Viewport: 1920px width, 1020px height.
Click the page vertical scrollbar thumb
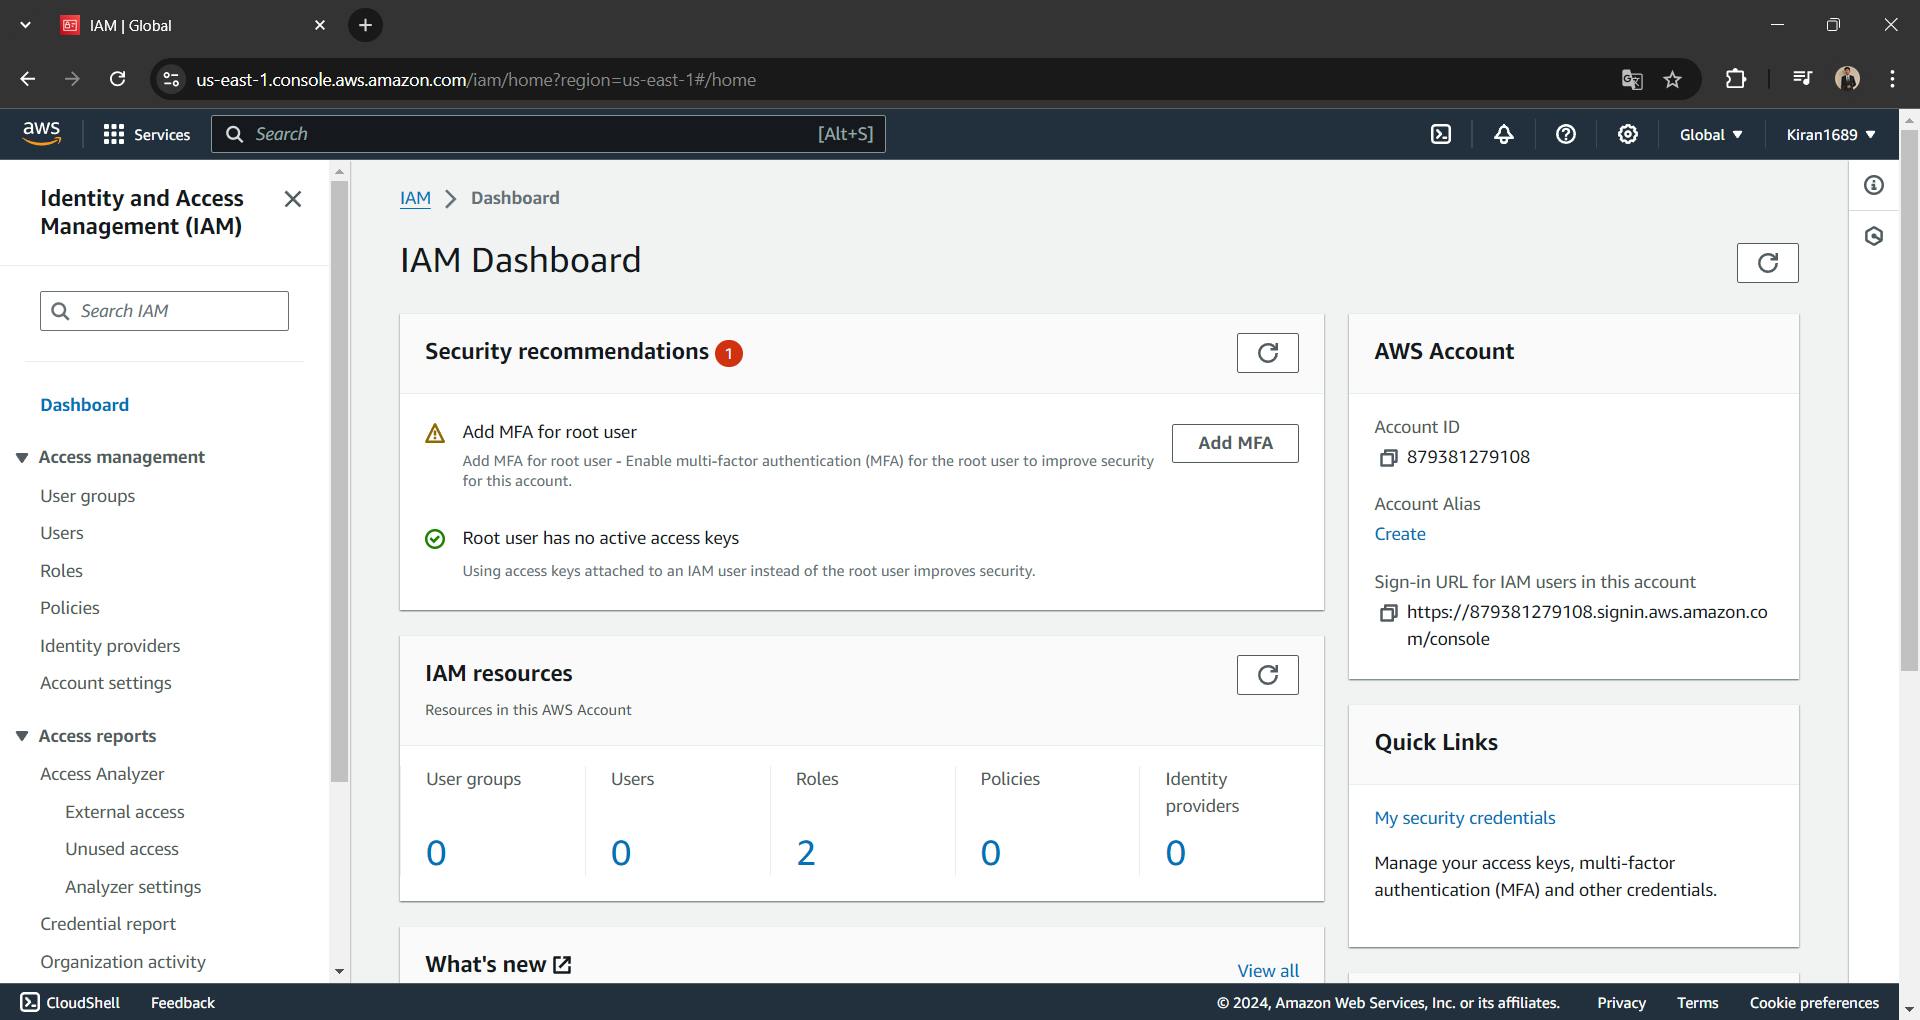(1909, 400)
